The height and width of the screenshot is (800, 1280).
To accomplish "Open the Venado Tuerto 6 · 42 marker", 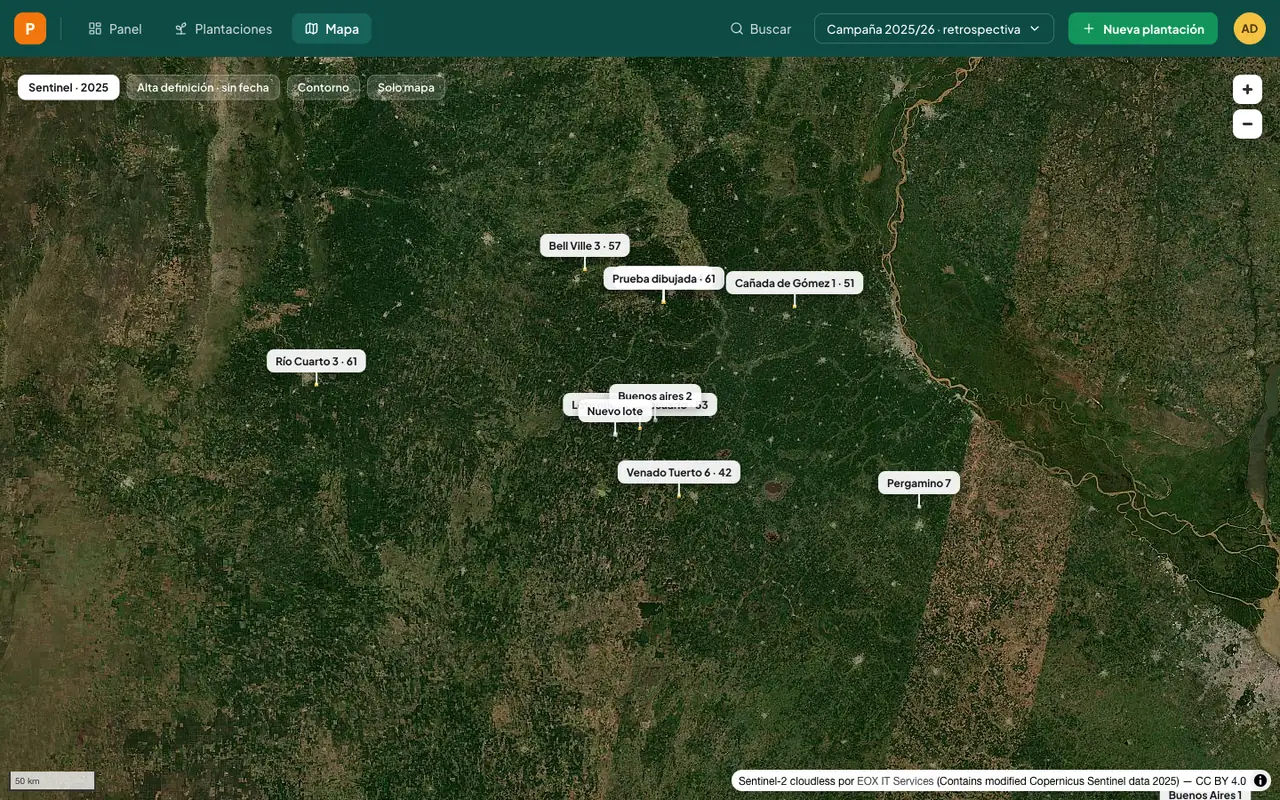I will (679, 472).
